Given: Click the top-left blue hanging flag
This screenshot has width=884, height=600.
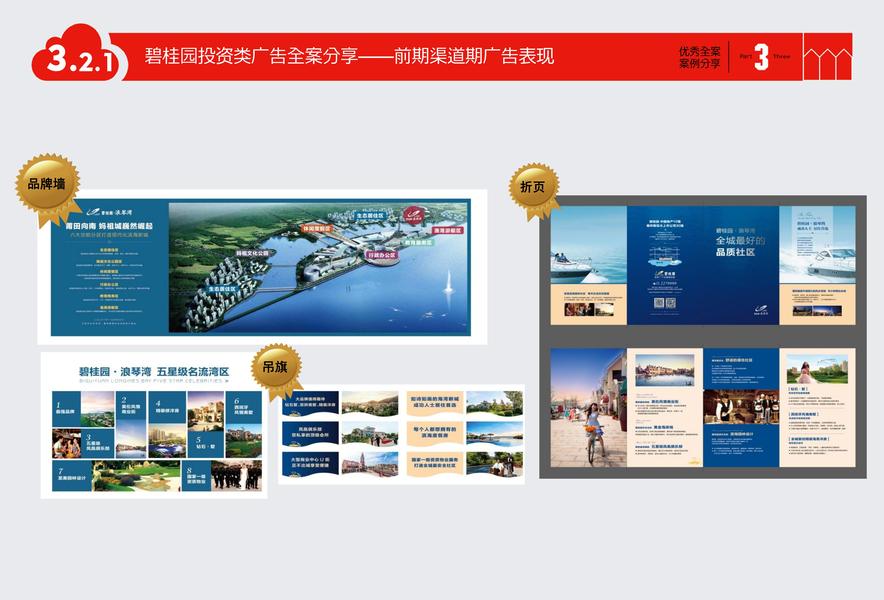Looking at the screenshot, I should [311, 403].
